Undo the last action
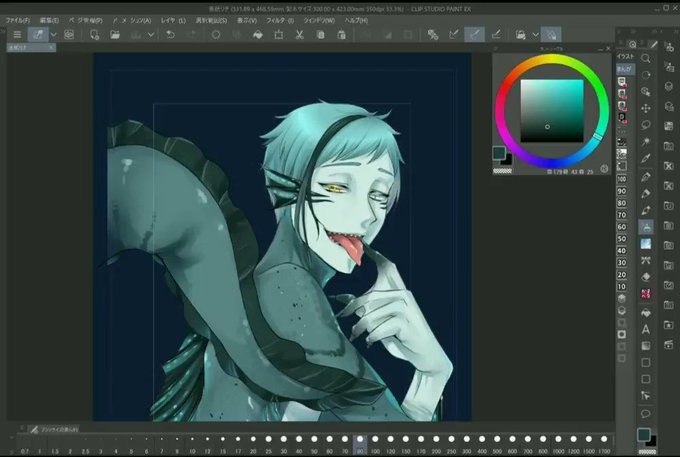This screenshot has height=457, width=680. coord(170,35)
